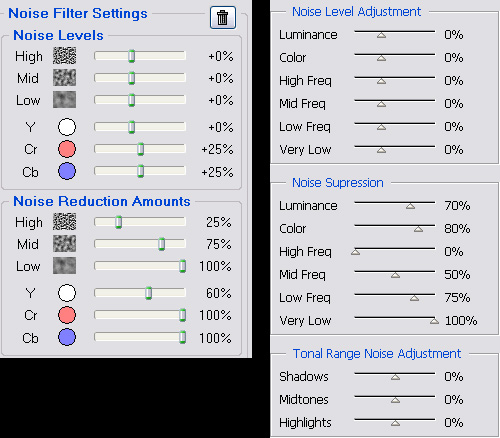Click the High reduction amount slider handle at 25%
Viewport: 500px width, 438px height.
pos(118,222)
